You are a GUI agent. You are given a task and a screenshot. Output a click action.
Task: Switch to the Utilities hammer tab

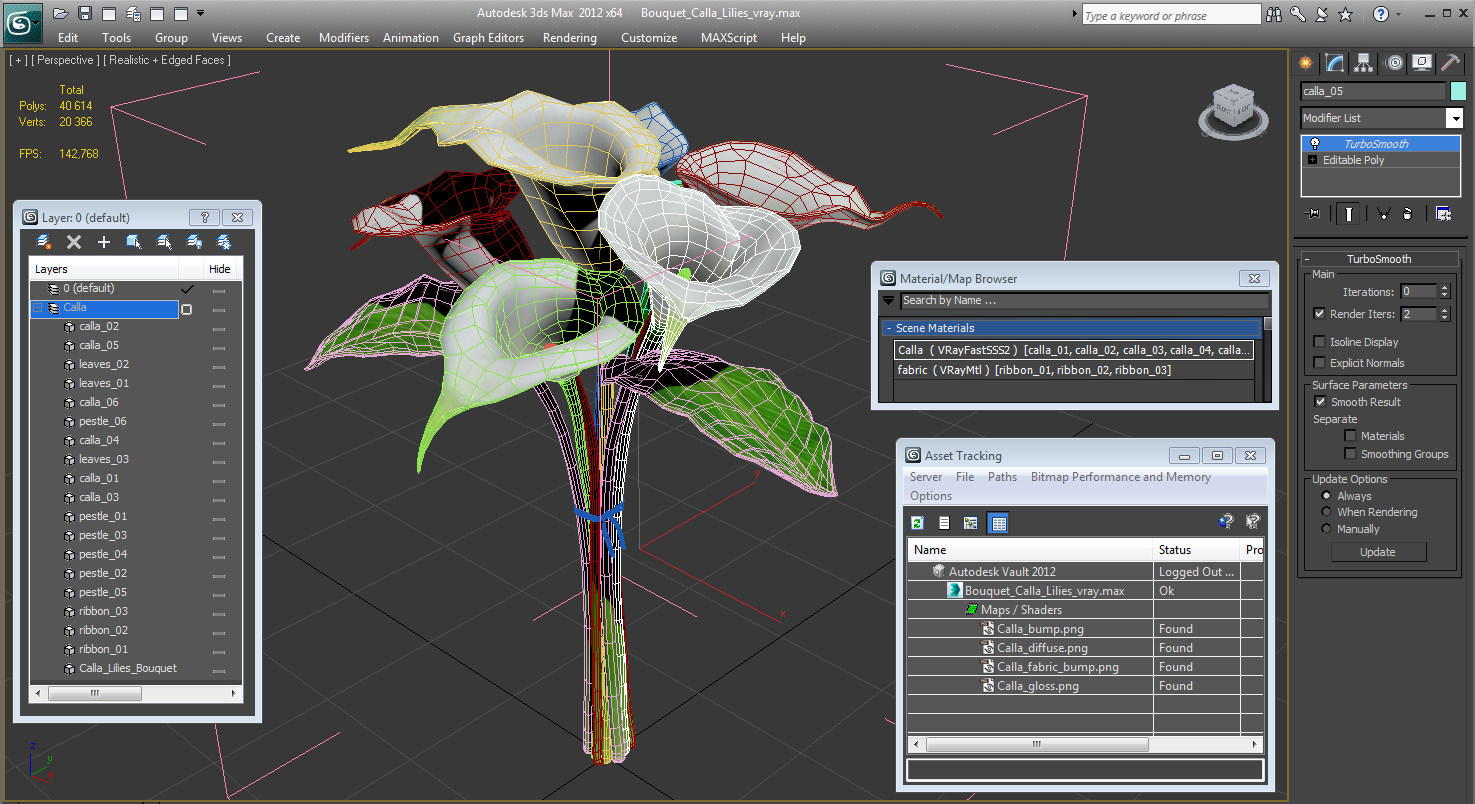[x=1451, y=63]
